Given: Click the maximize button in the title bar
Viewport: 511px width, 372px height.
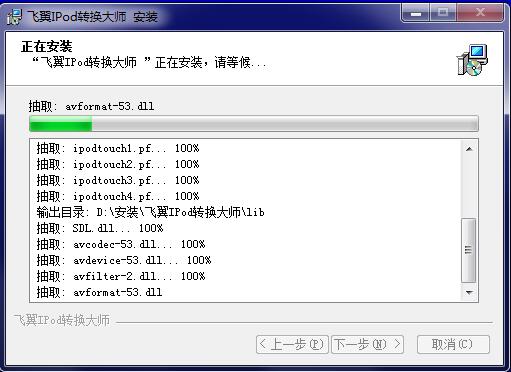Looking at the screenshot, I should [443, 13].
